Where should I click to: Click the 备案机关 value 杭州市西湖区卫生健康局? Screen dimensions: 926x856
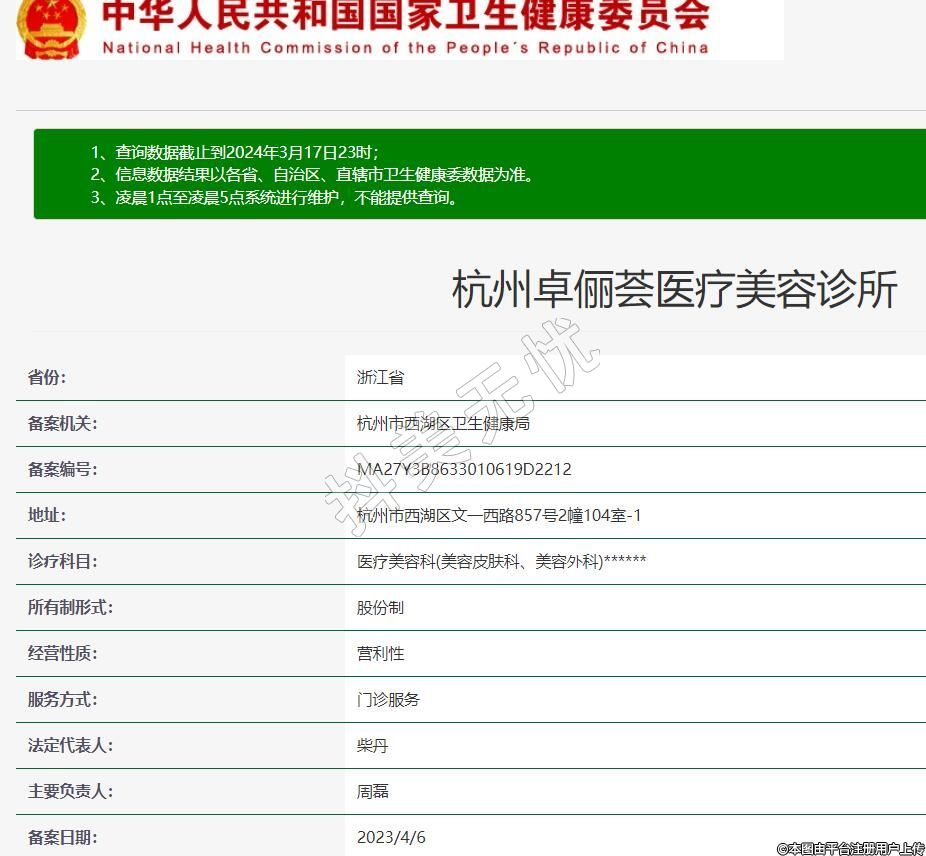click(x=443, y=423)
